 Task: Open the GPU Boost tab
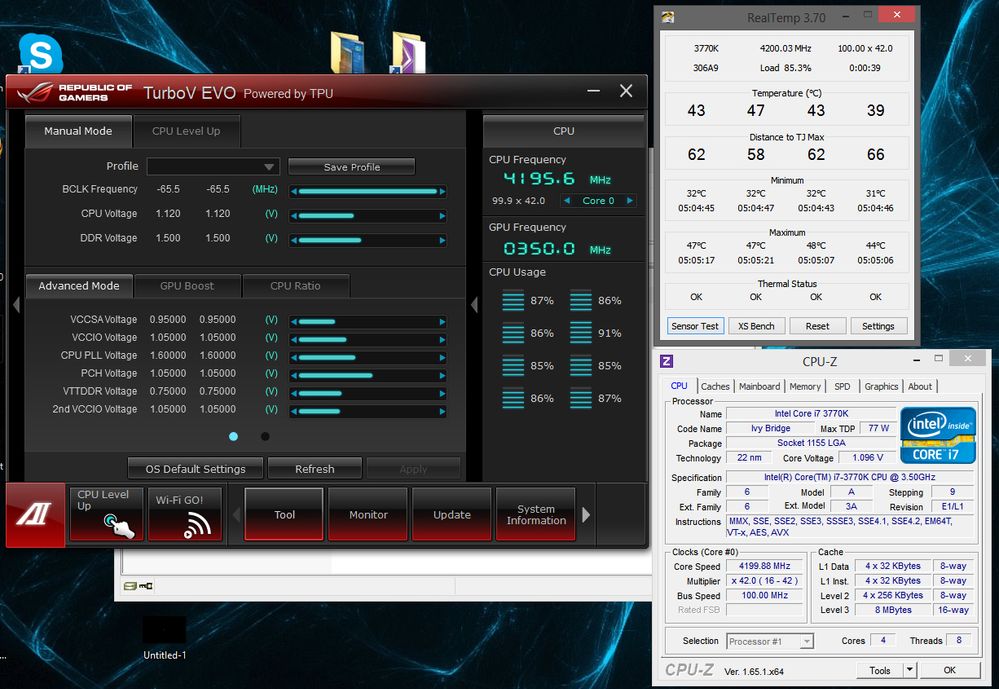[187, 286]
